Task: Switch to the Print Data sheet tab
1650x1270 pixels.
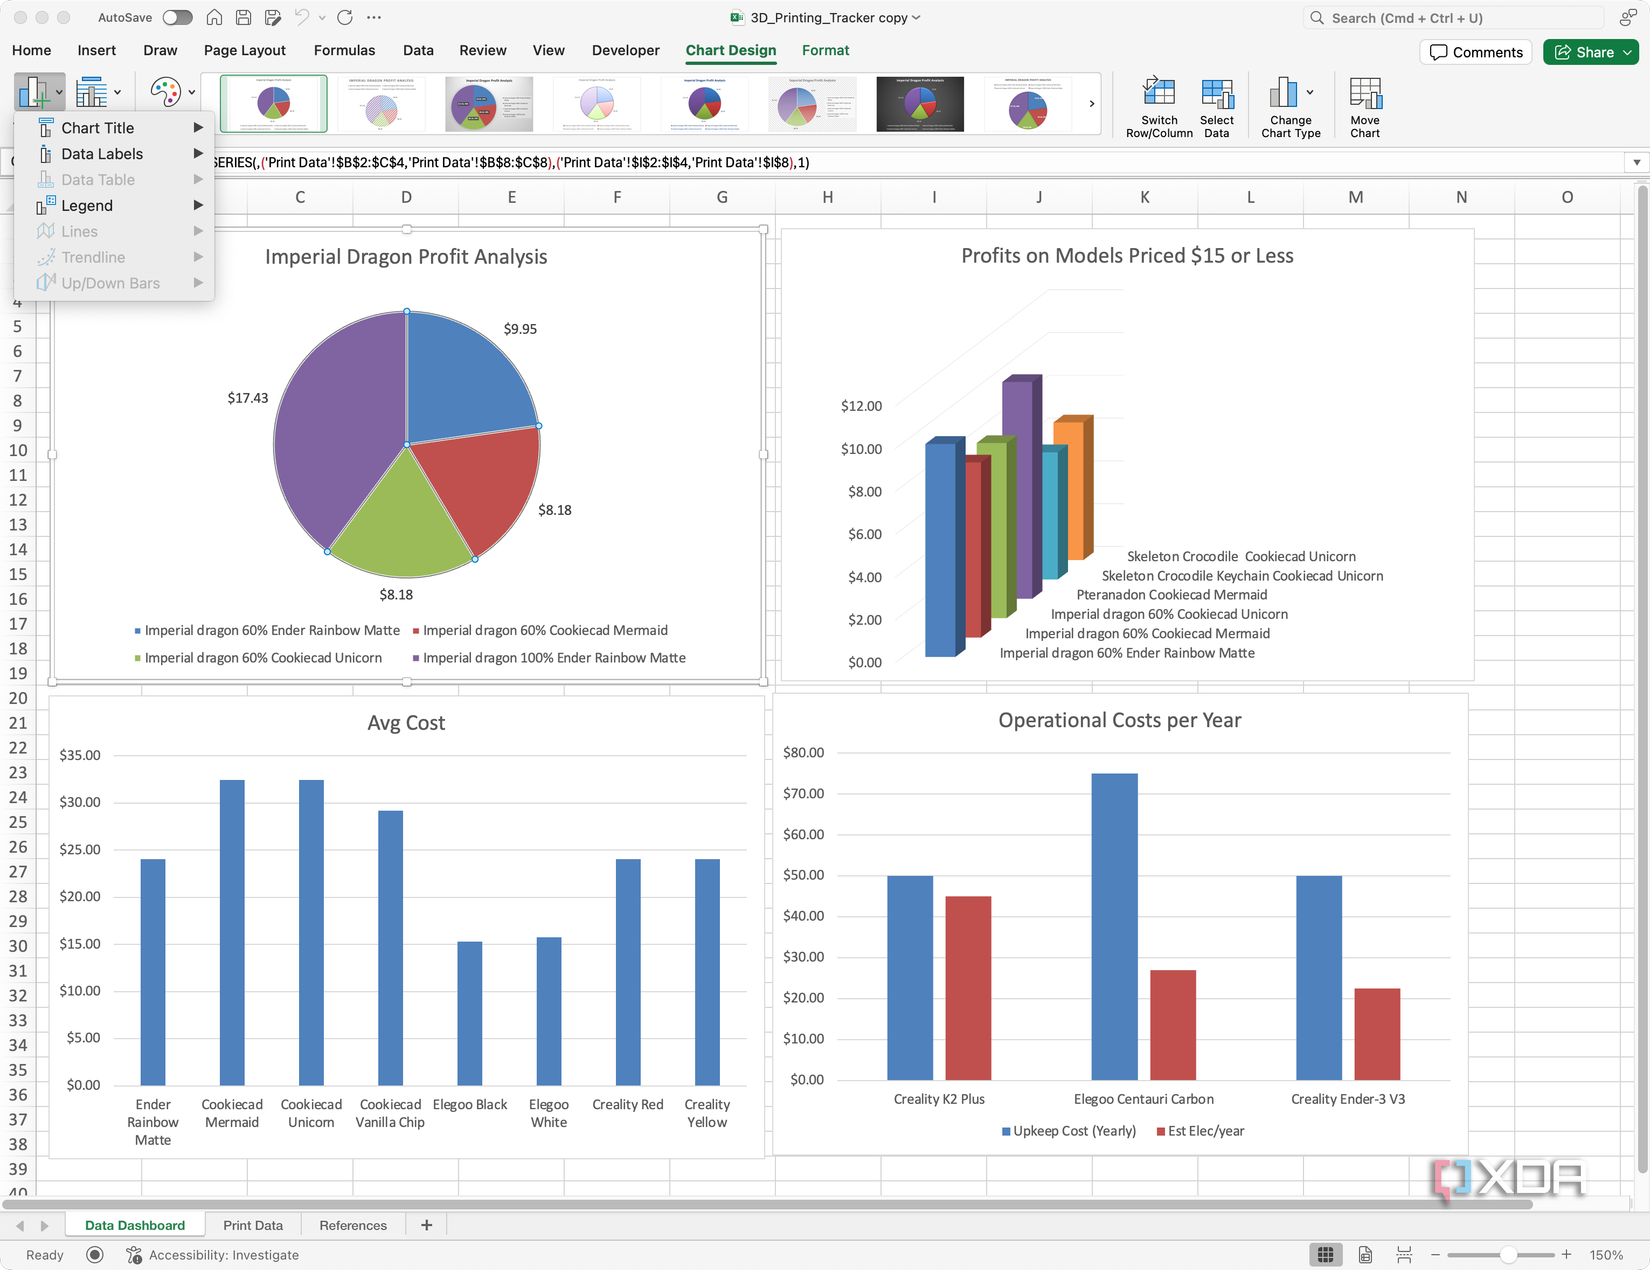Action: 253,1225
